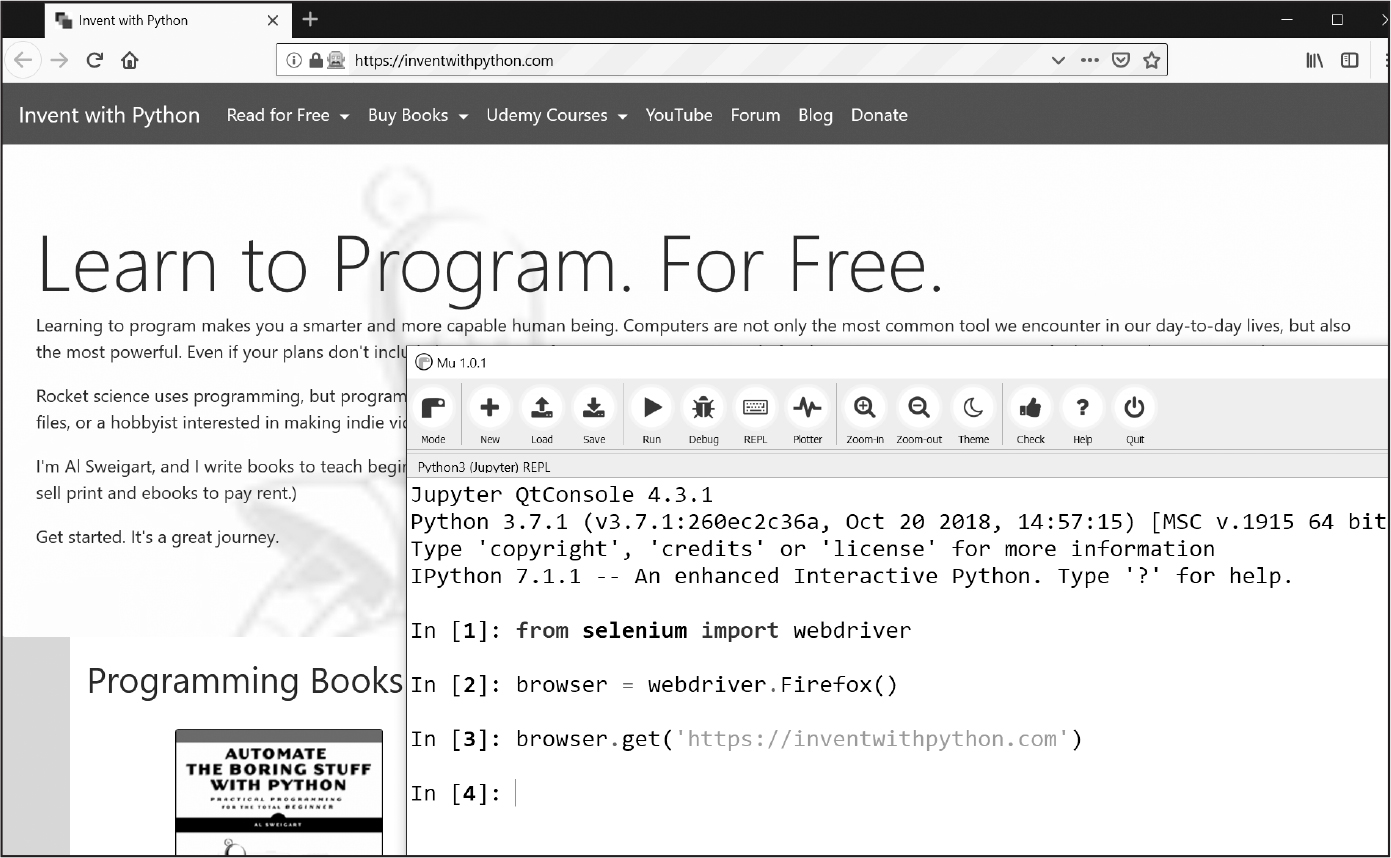Toggle the REPL panel in Mu

click(x=755, y=409)
